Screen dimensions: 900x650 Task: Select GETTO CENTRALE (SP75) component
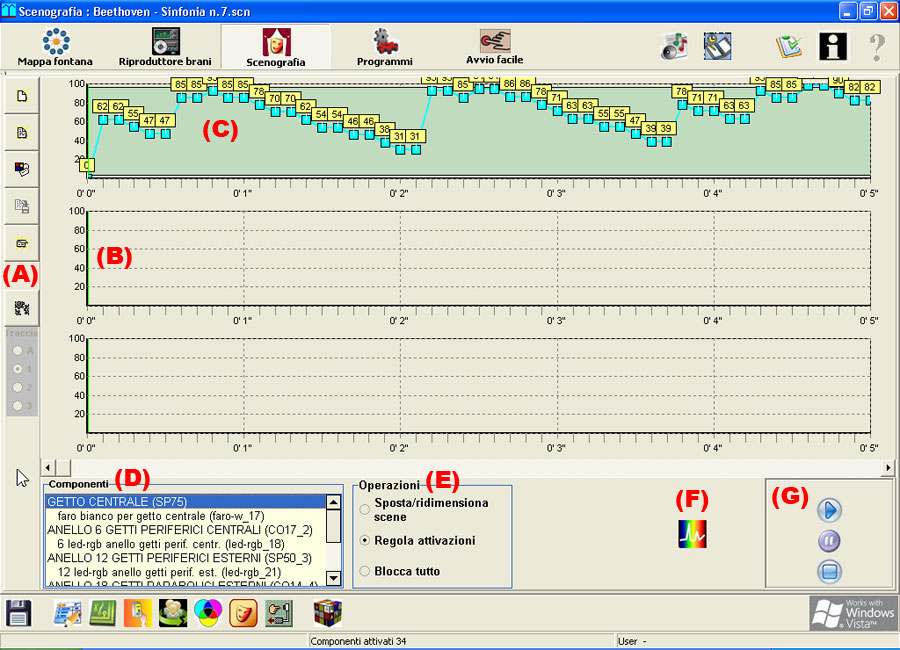tap(185, 502)
